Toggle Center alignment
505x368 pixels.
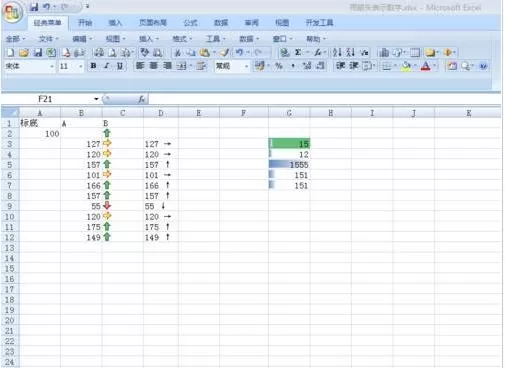pyautogui.click(x=153, y=66)
